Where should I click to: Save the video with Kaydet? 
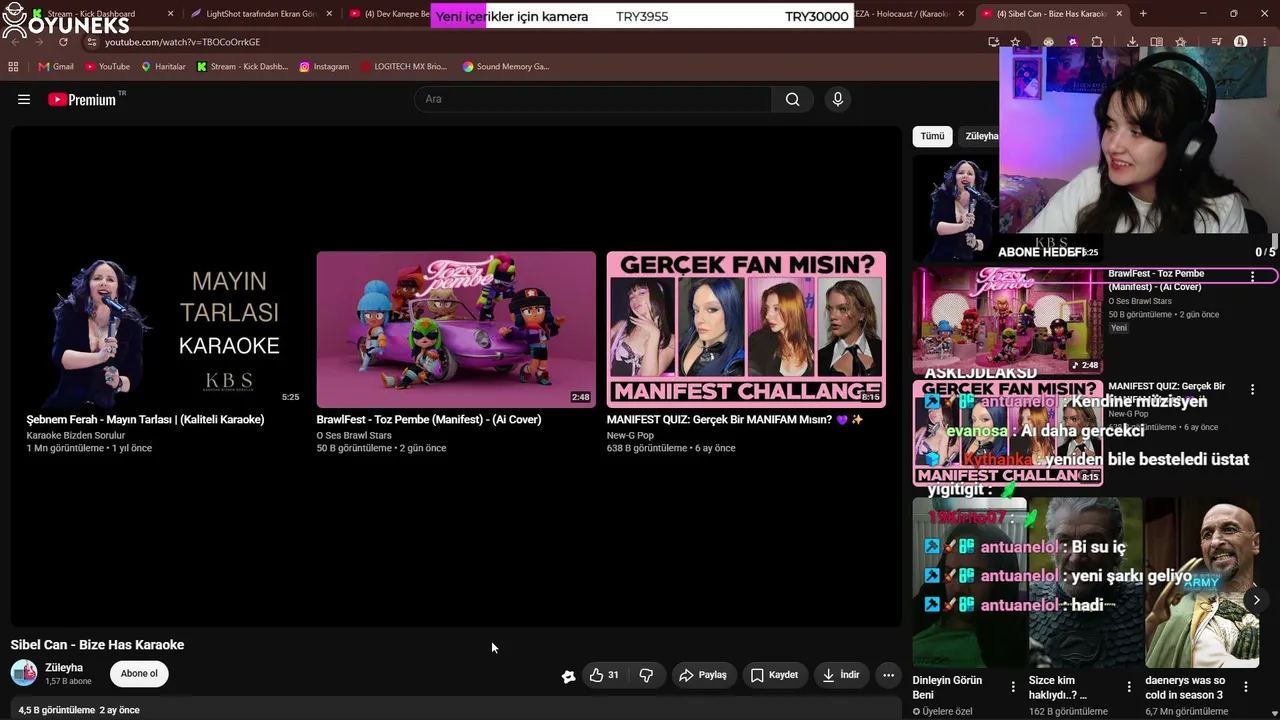point(774,675)
